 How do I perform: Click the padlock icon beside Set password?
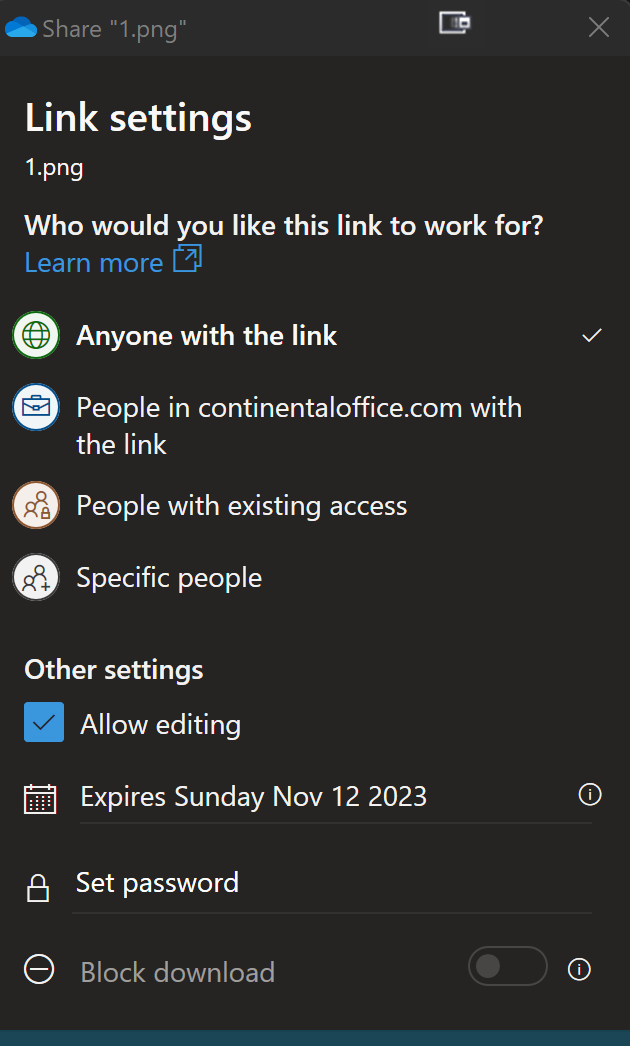[x=38, y=887]
